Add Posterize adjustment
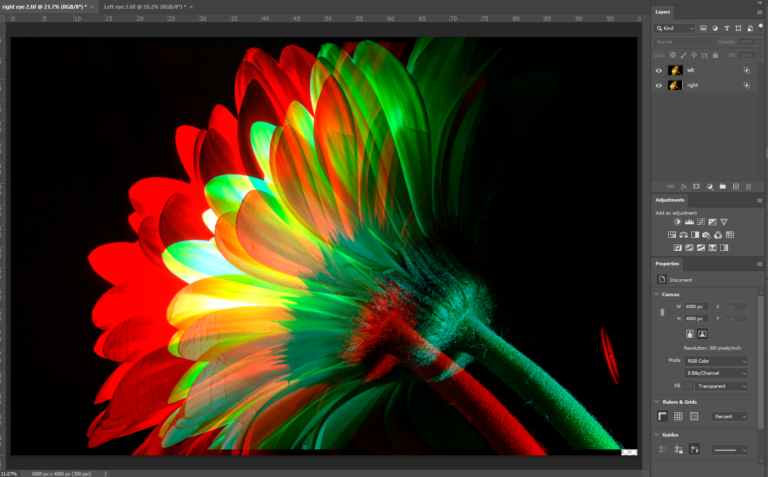768x477 pixels. [x=689, y=248]
